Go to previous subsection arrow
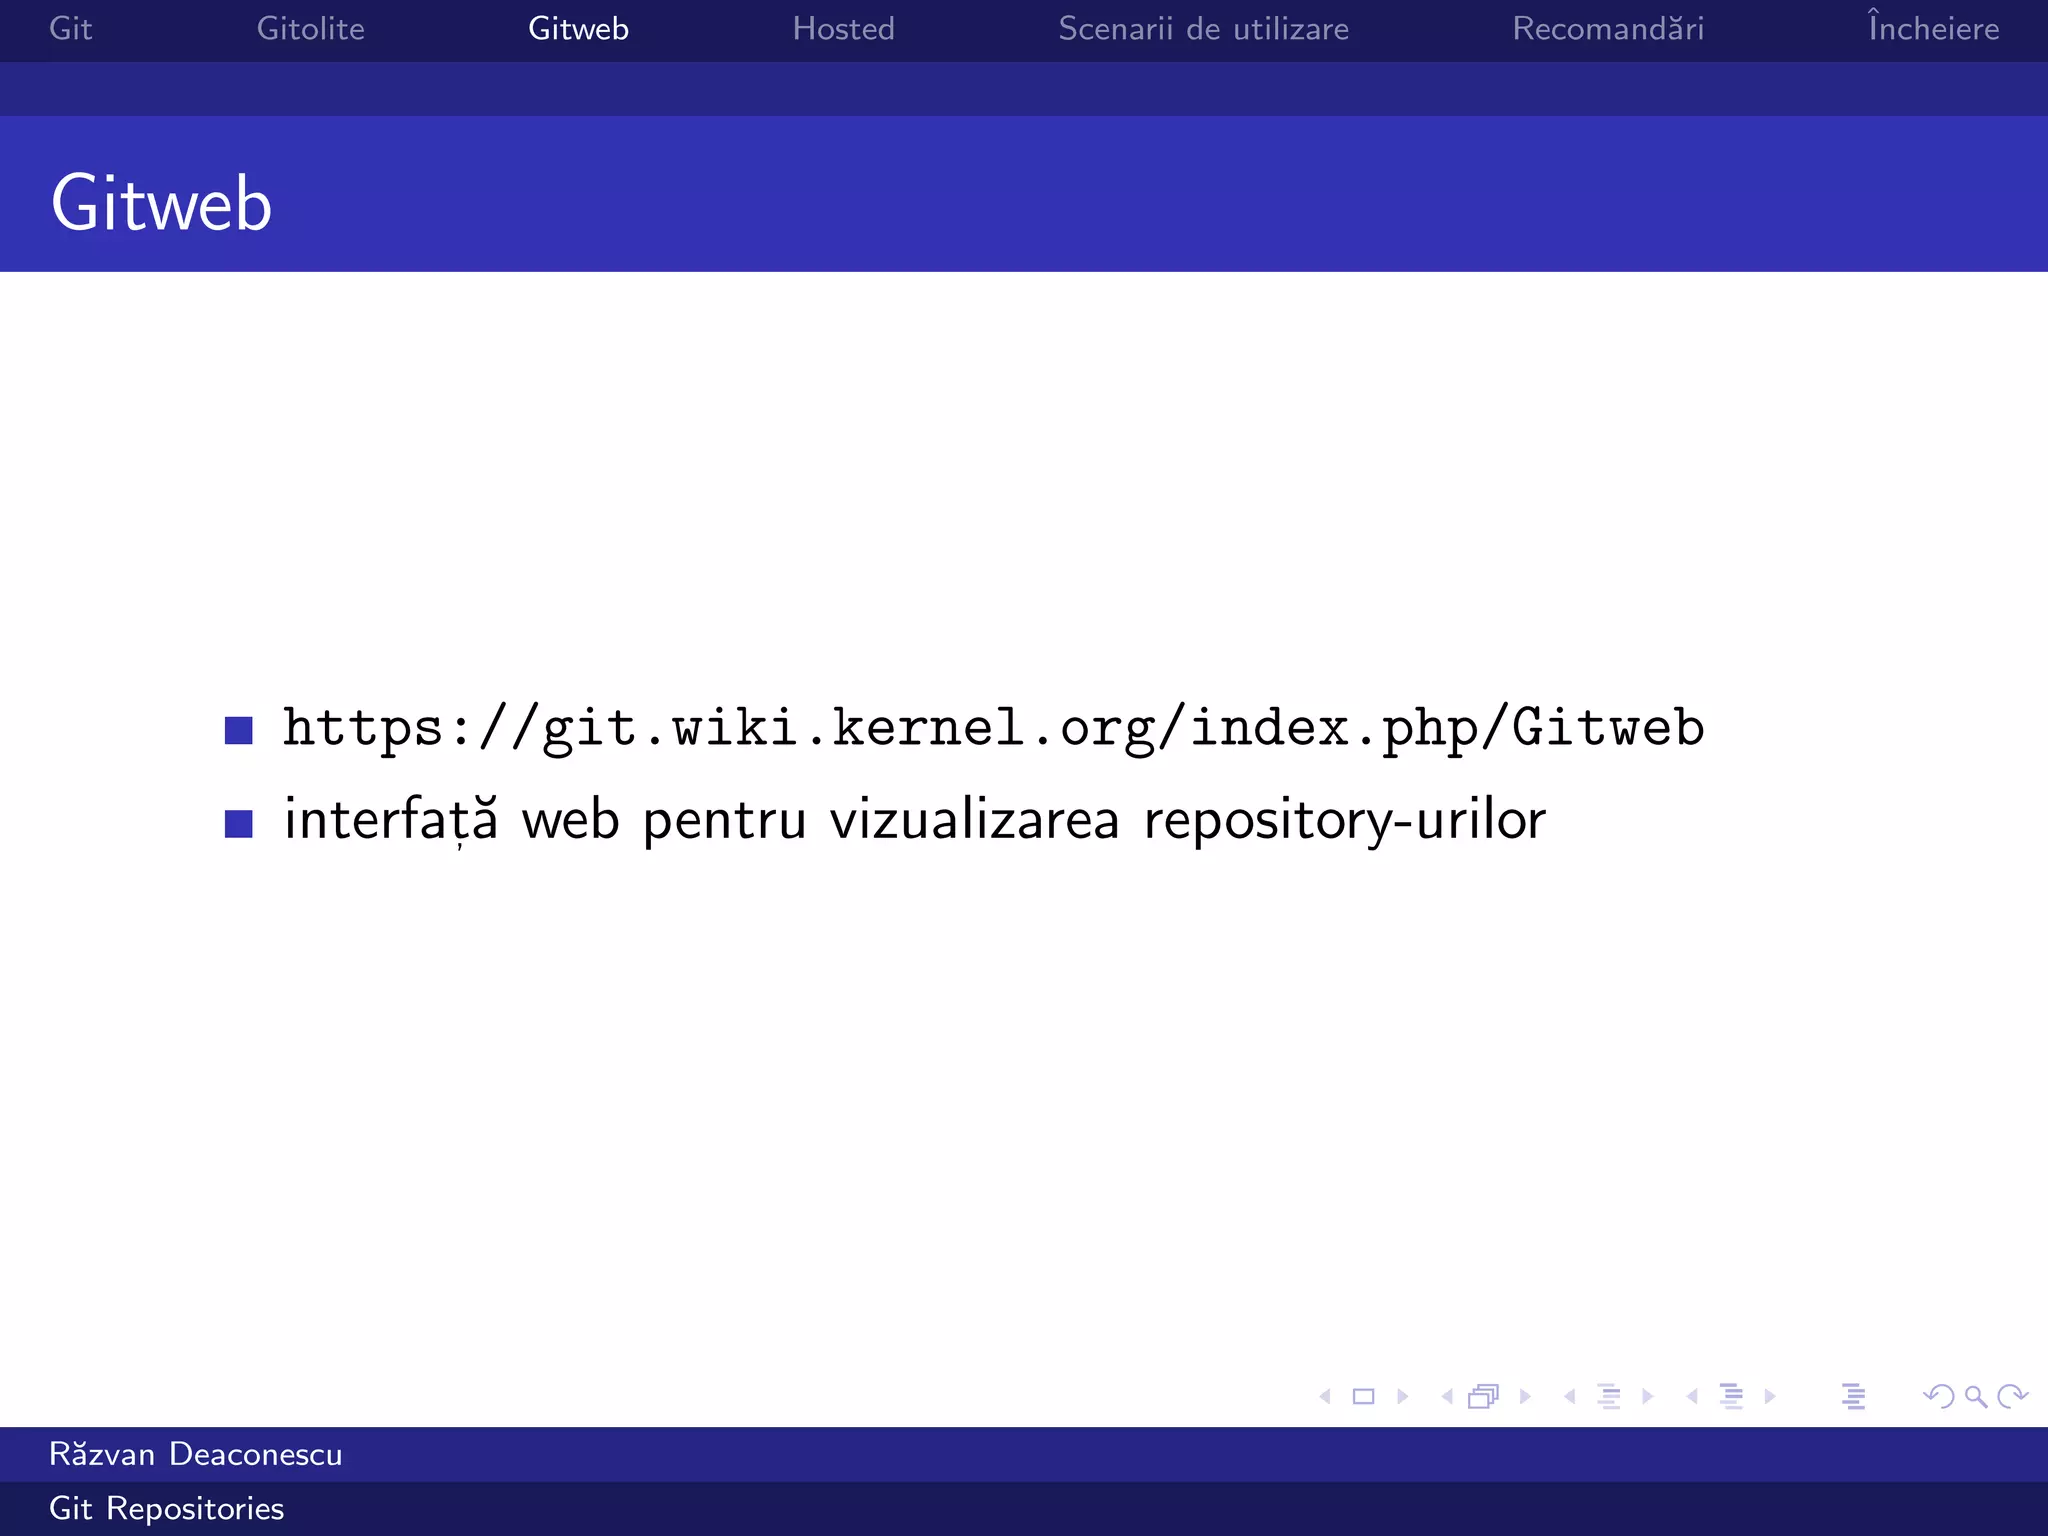The image size is (2048, 1536). pyautogui.click(x=1569, y=1396)
